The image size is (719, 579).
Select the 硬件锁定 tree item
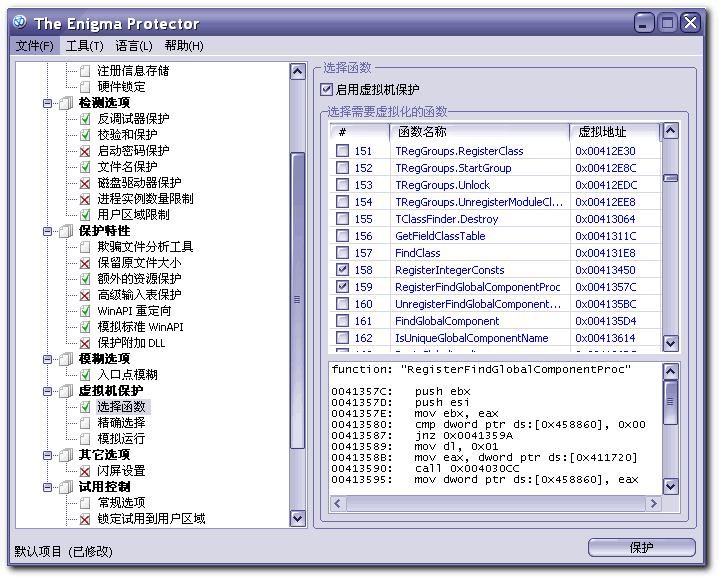pos(121,87)
